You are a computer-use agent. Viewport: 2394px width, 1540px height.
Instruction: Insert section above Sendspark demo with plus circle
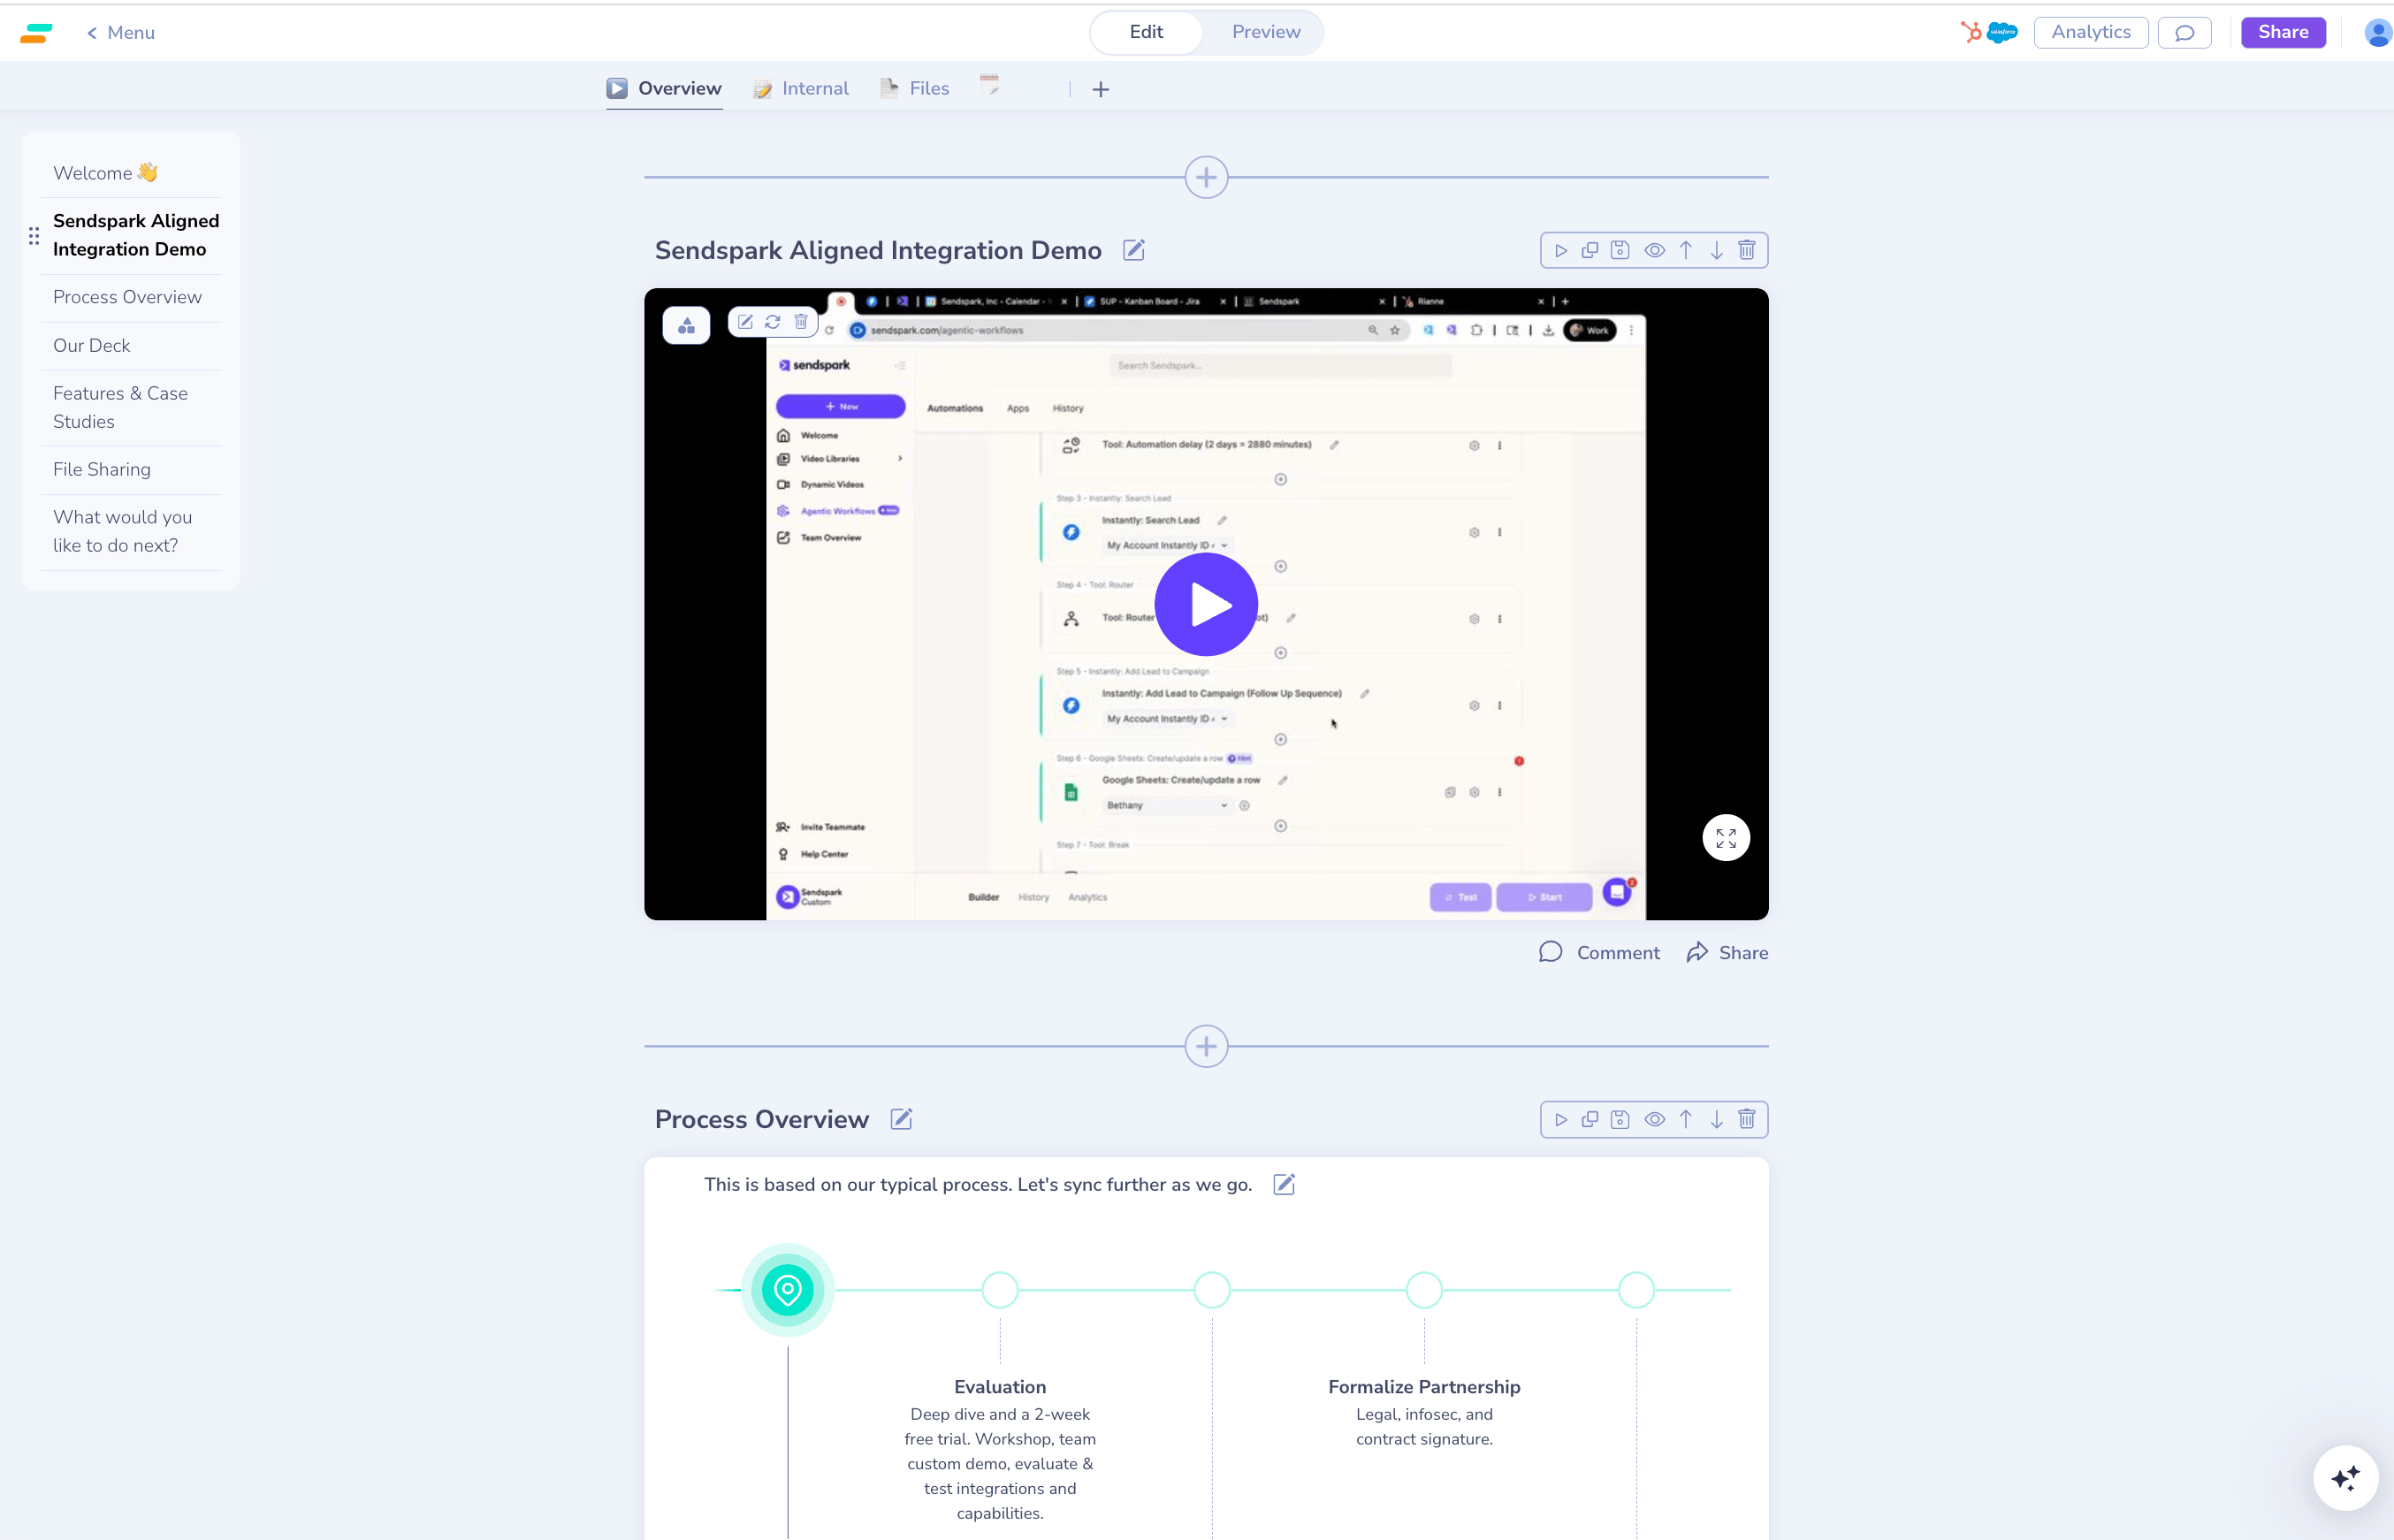tap(1206, 177)
